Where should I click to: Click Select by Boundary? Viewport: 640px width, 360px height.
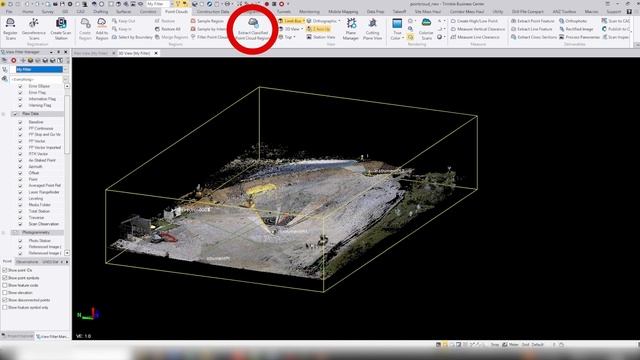click(x=132, y=37)
